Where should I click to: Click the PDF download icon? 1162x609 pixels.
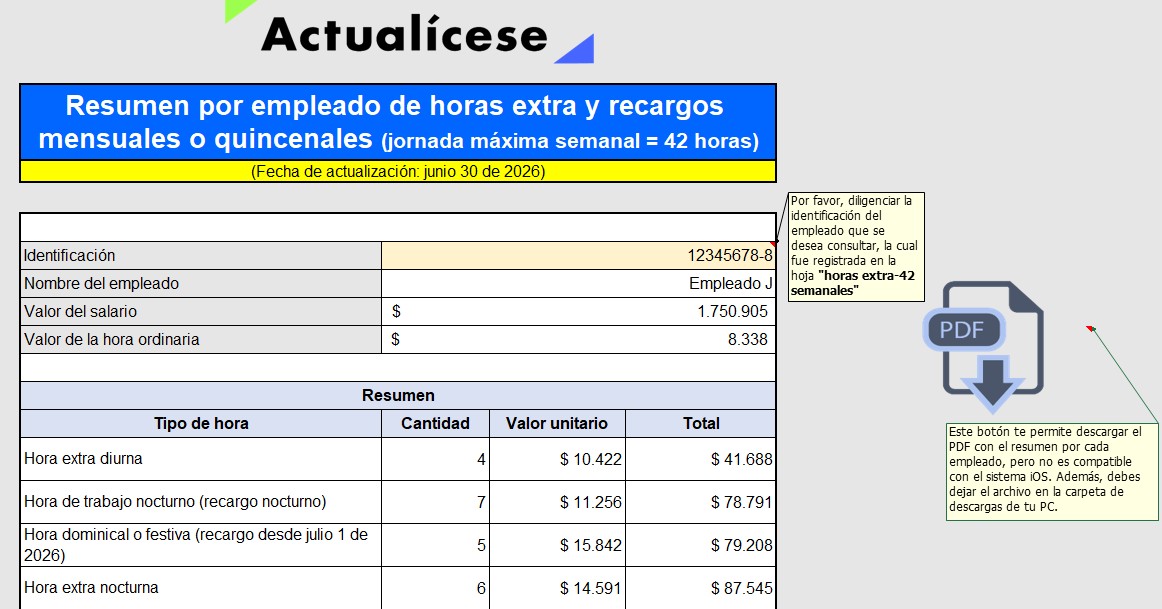[983, 346]
